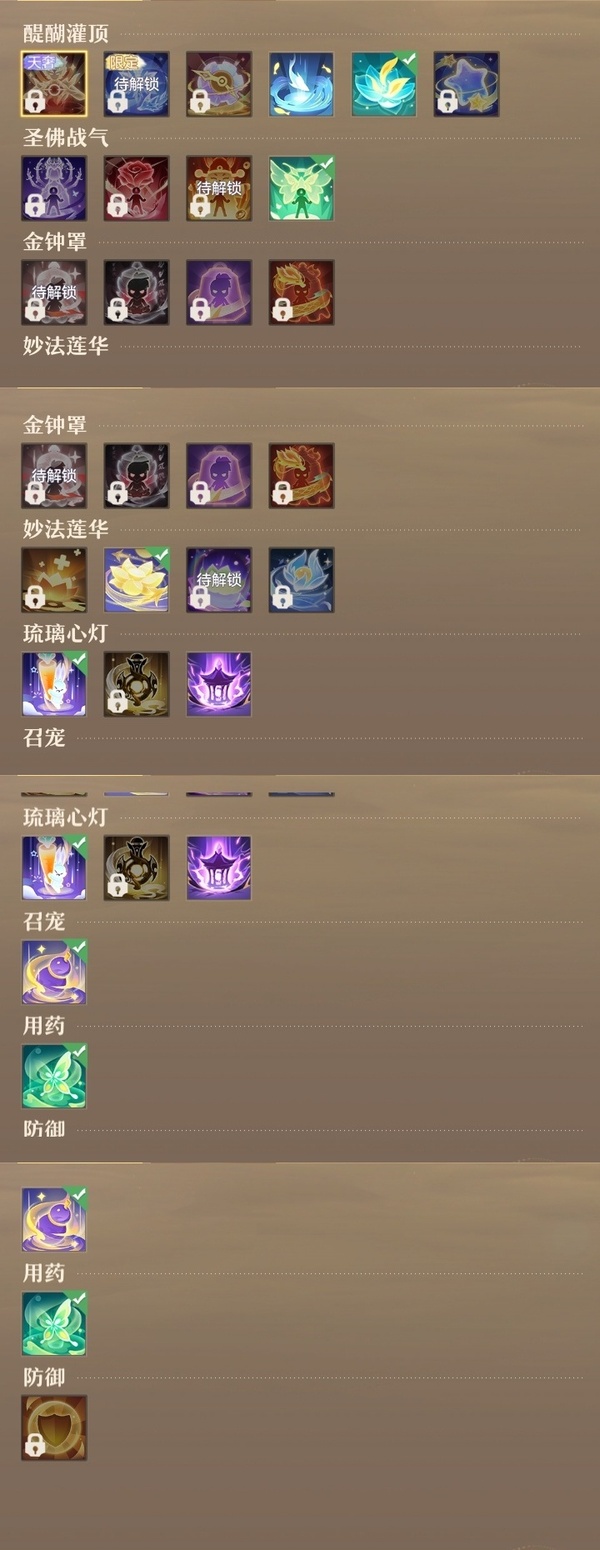
Task: Select the snake pet skin directly beneath 召宠 heading
Action: point(54,972)
